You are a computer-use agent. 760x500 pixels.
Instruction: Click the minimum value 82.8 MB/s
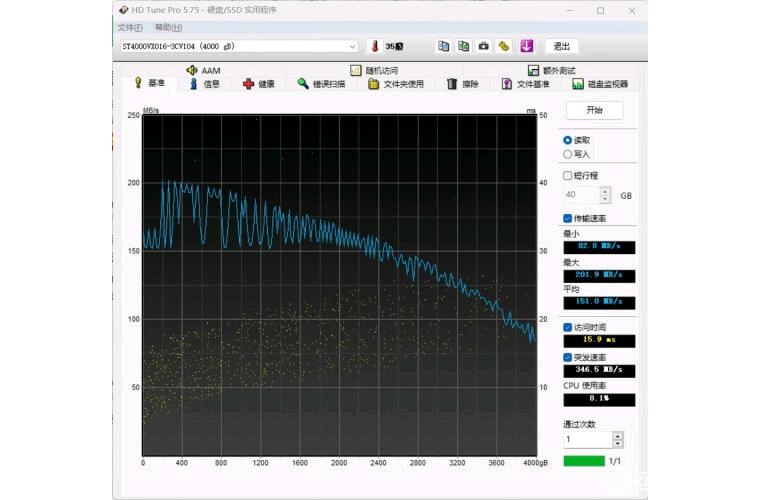click(x=599, y=247)
